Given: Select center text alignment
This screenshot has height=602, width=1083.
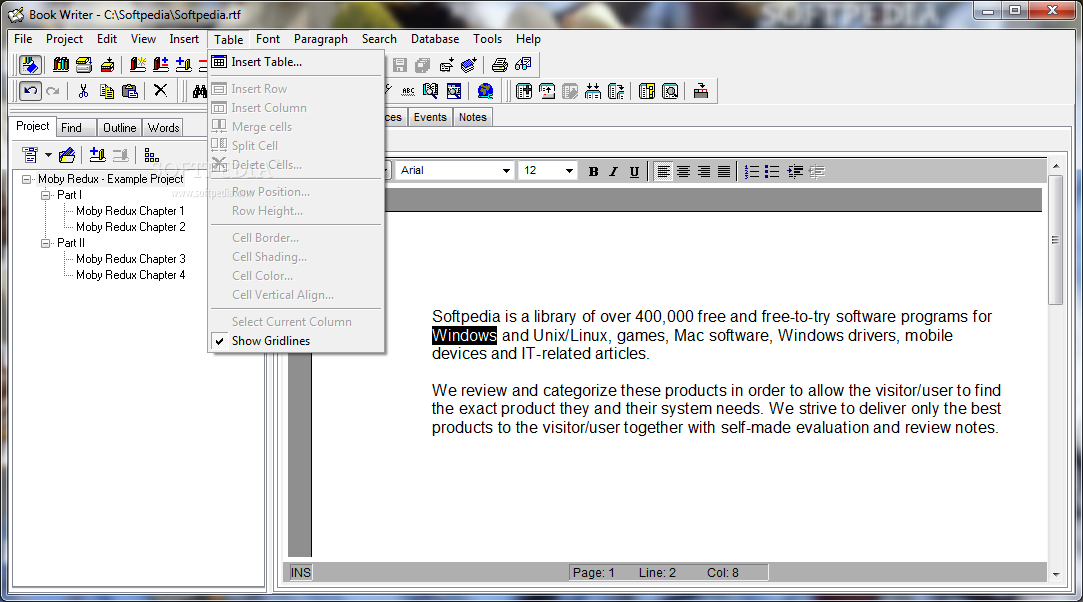Looking at the screenshot, I should pyautogui.click(x=683, y=171).
